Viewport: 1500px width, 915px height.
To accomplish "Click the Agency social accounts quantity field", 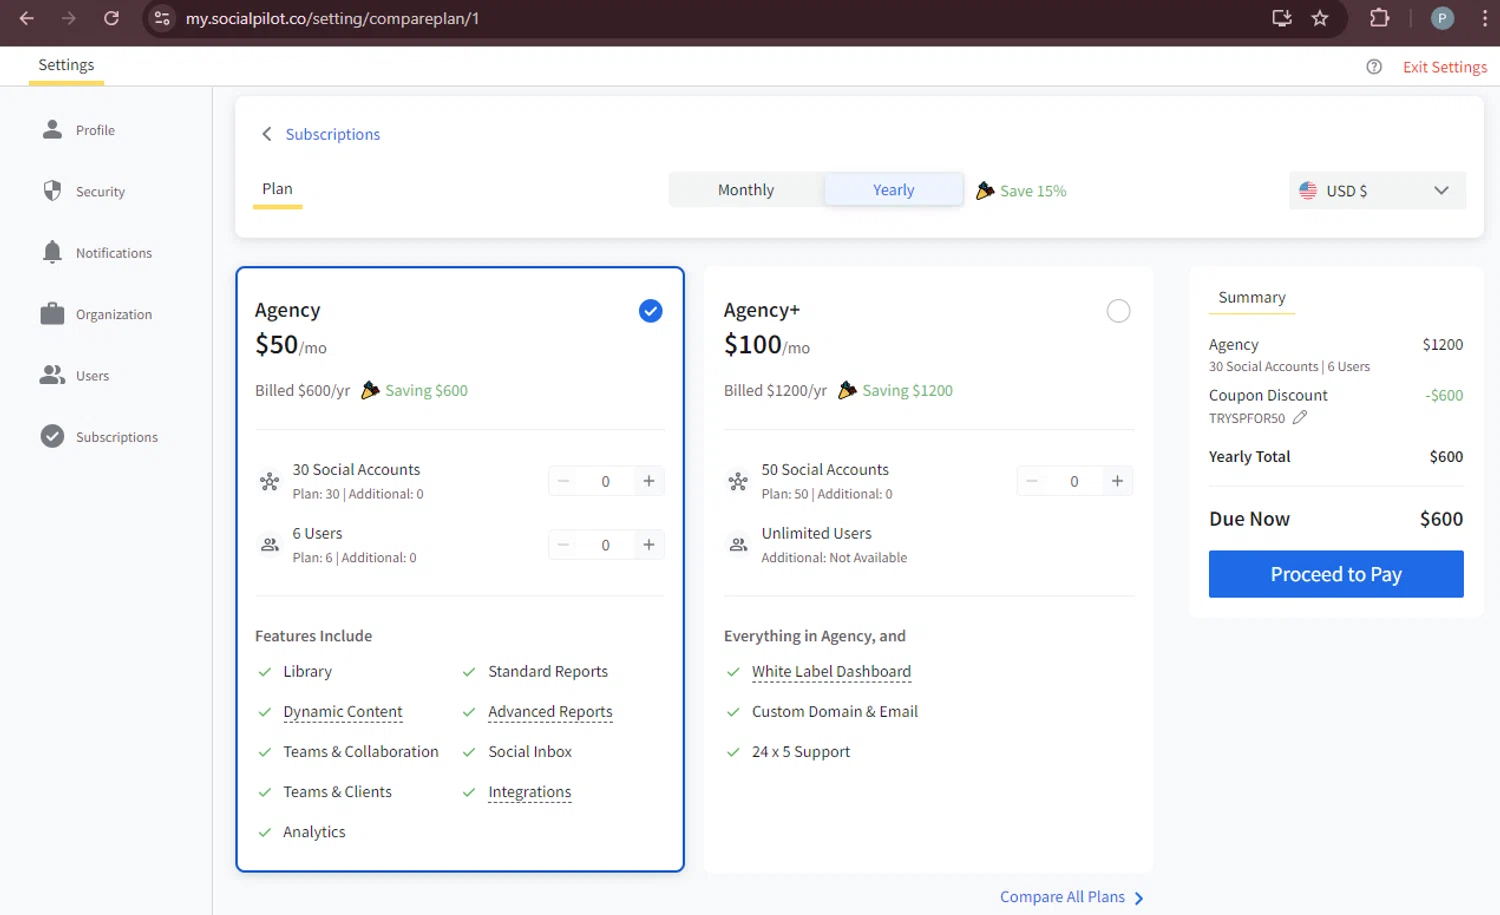I will 606,481.
